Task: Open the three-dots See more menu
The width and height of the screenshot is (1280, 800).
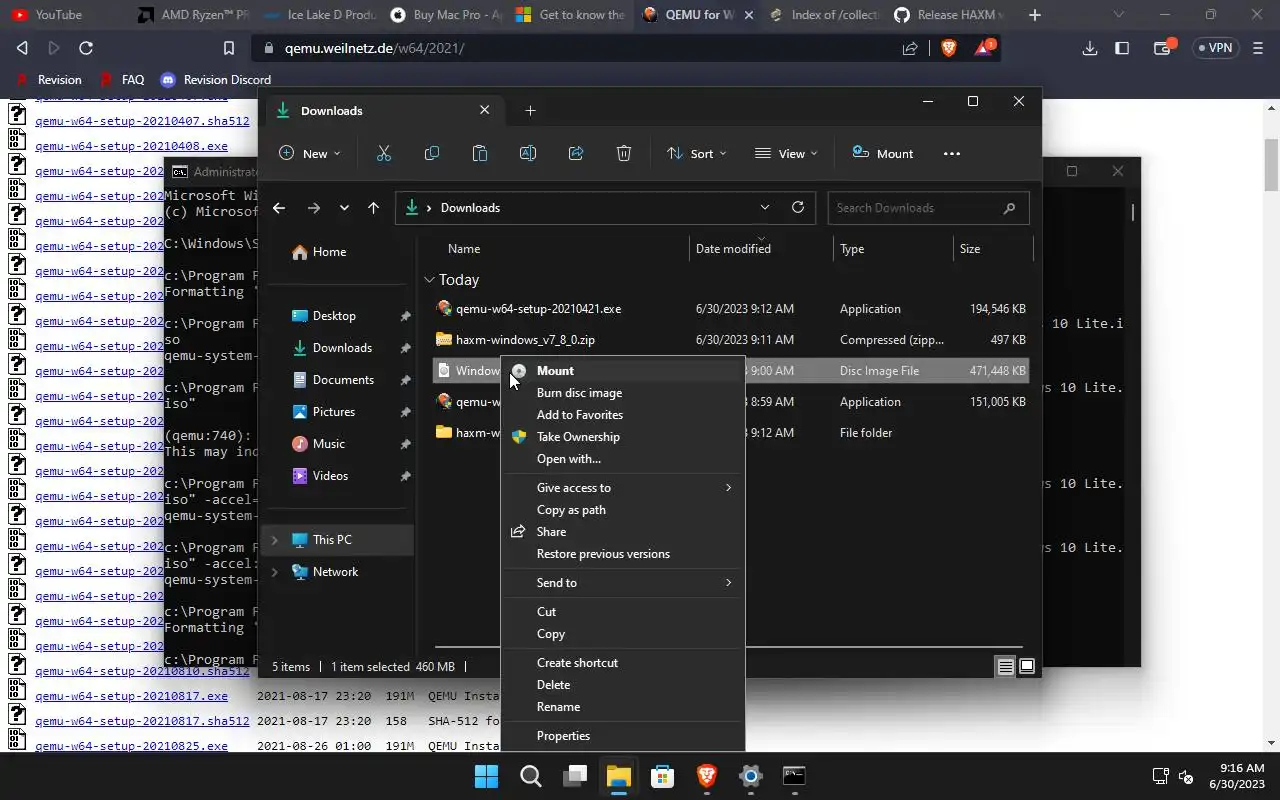Action: pos(952,153)
